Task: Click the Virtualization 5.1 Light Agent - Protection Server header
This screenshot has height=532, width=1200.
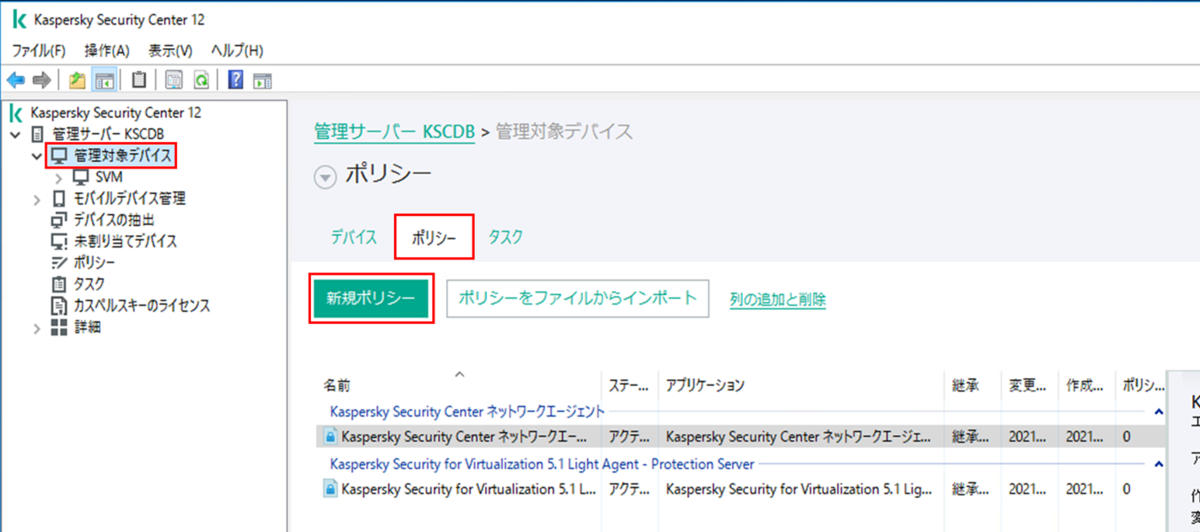Action: pos(542,464)
